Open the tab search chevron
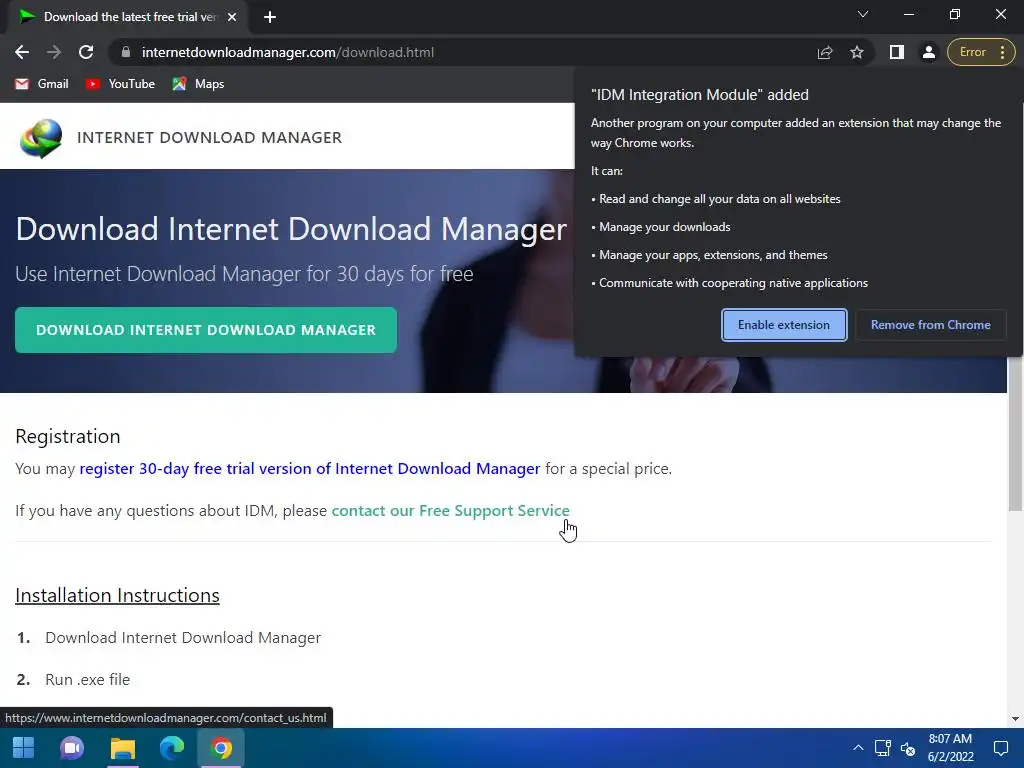1024x768 pixels. (863, 14)
